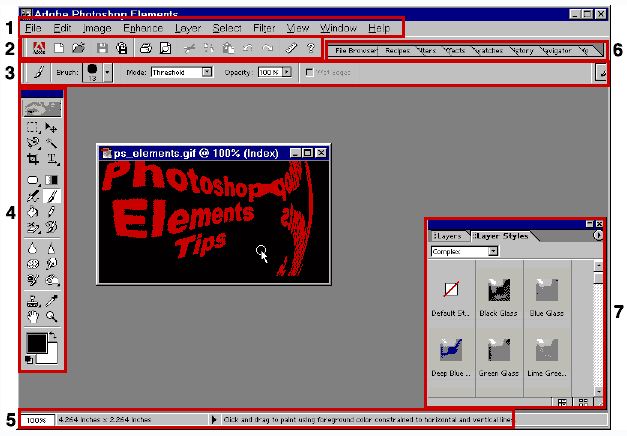The image size is (627, 436).
Task: Select the Lasso tool
Action: tap(33, 143)
